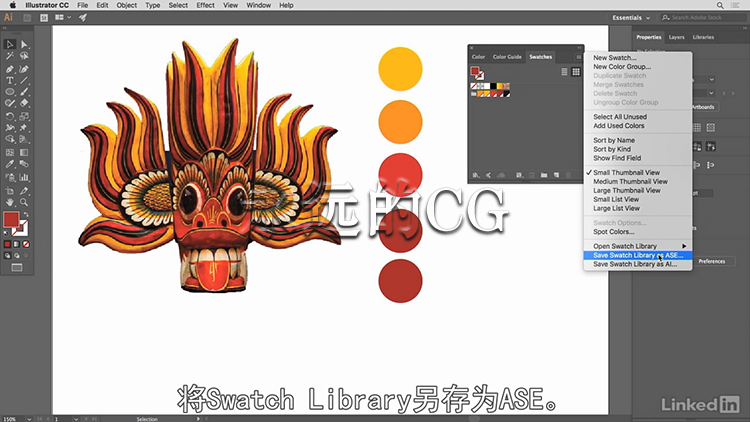Enable Draw Behind mode

click(17, 255)
